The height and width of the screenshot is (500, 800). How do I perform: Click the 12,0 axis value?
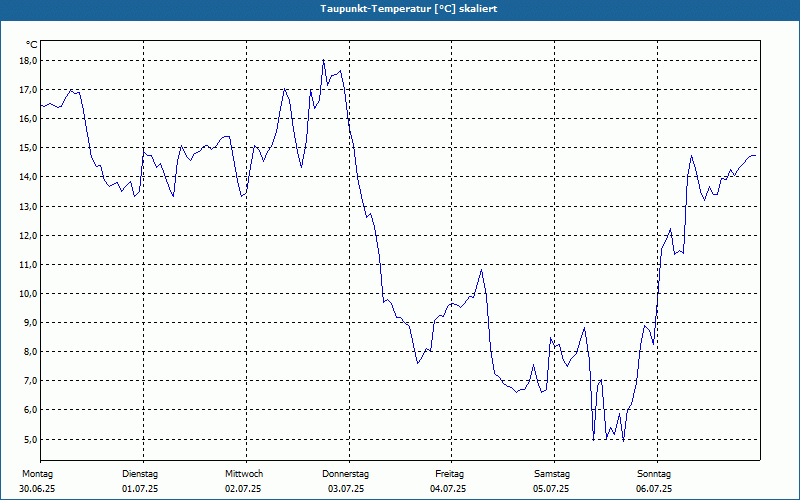point(28,236)
